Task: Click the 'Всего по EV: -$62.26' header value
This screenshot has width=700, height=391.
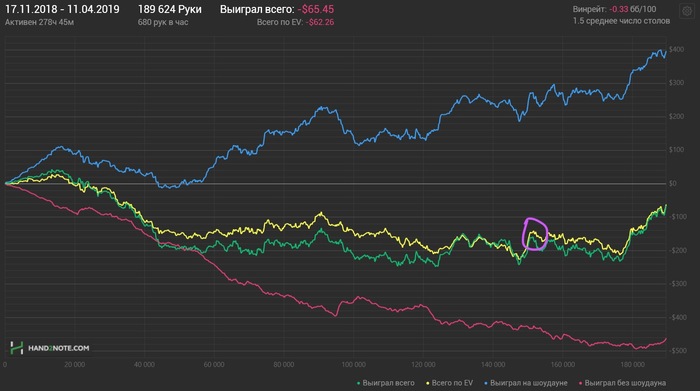Action: (x=295, y=22)
